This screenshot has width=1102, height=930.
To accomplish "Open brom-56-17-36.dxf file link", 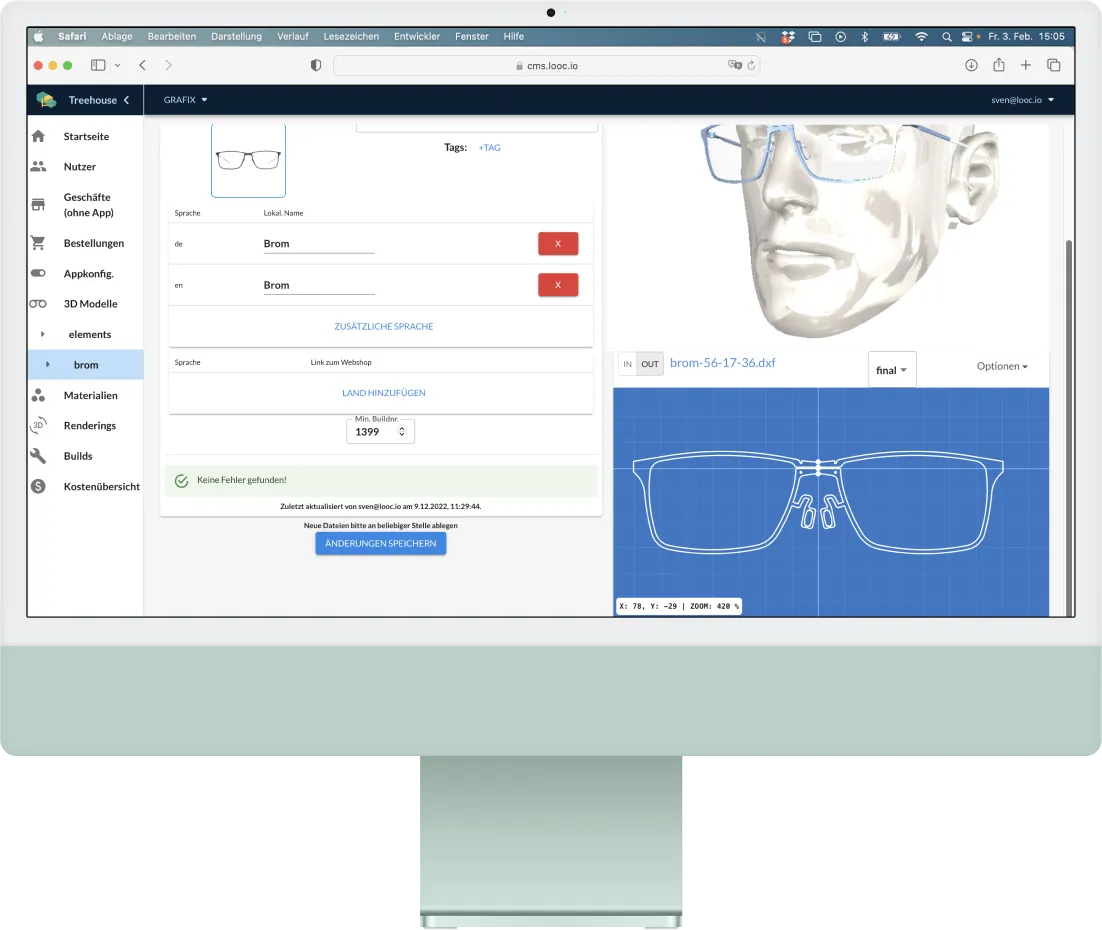I will pos(722,363).
